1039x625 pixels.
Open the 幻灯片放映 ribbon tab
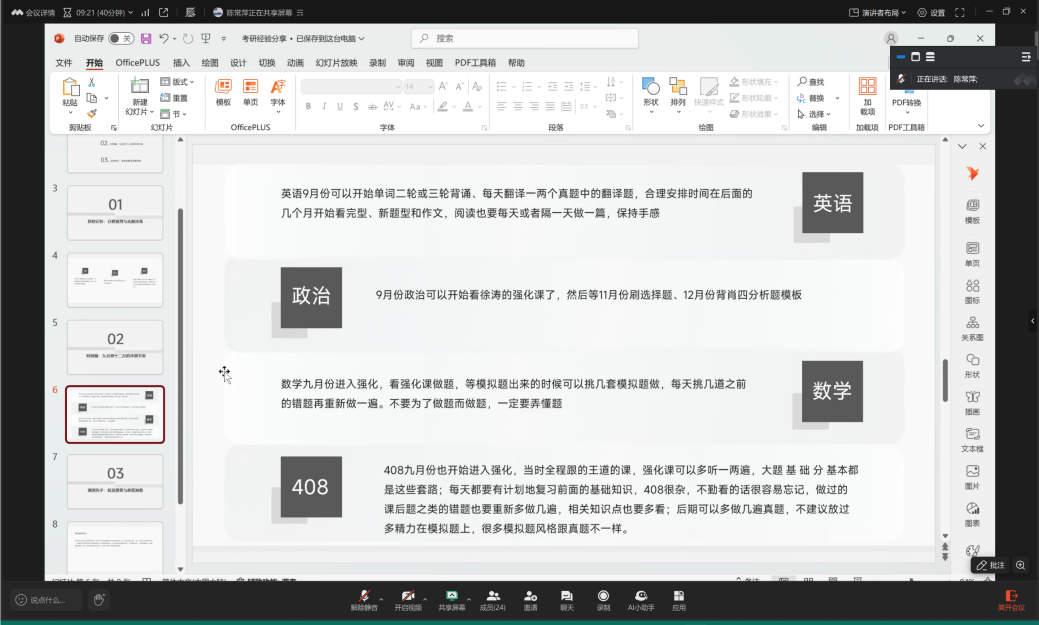[x=336, y=62]
